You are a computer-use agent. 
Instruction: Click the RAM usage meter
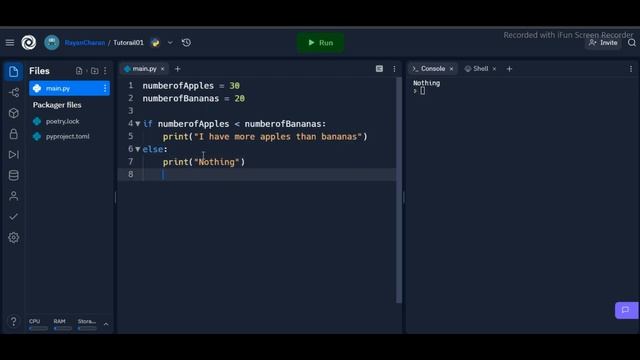62,324
